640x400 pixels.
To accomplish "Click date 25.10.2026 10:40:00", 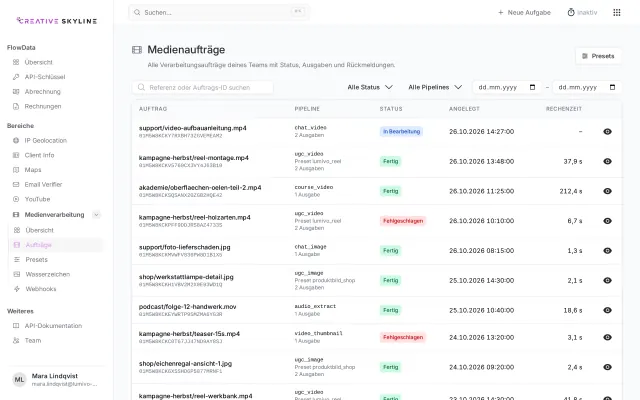I will pyautogui.click(x=482, y=310).
